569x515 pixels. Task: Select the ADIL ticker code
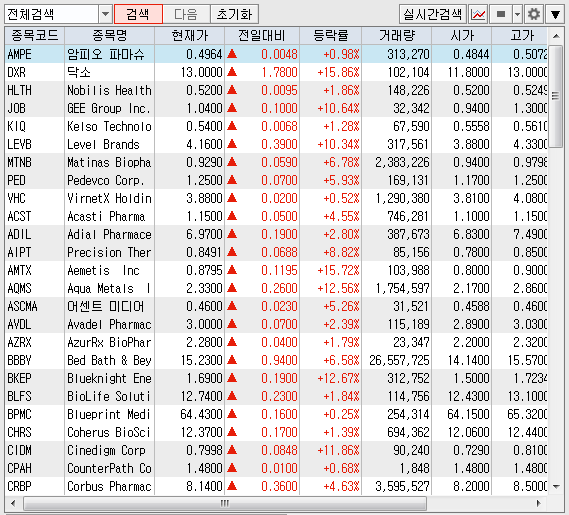(19, 234)
